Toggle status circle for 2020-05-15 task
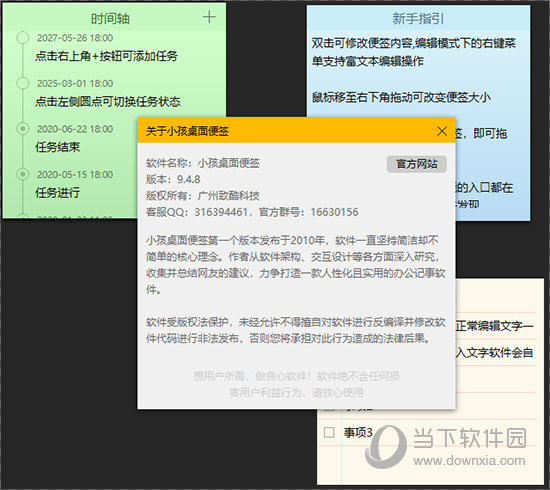Screen dimensions: 550x490 point(23,174)
